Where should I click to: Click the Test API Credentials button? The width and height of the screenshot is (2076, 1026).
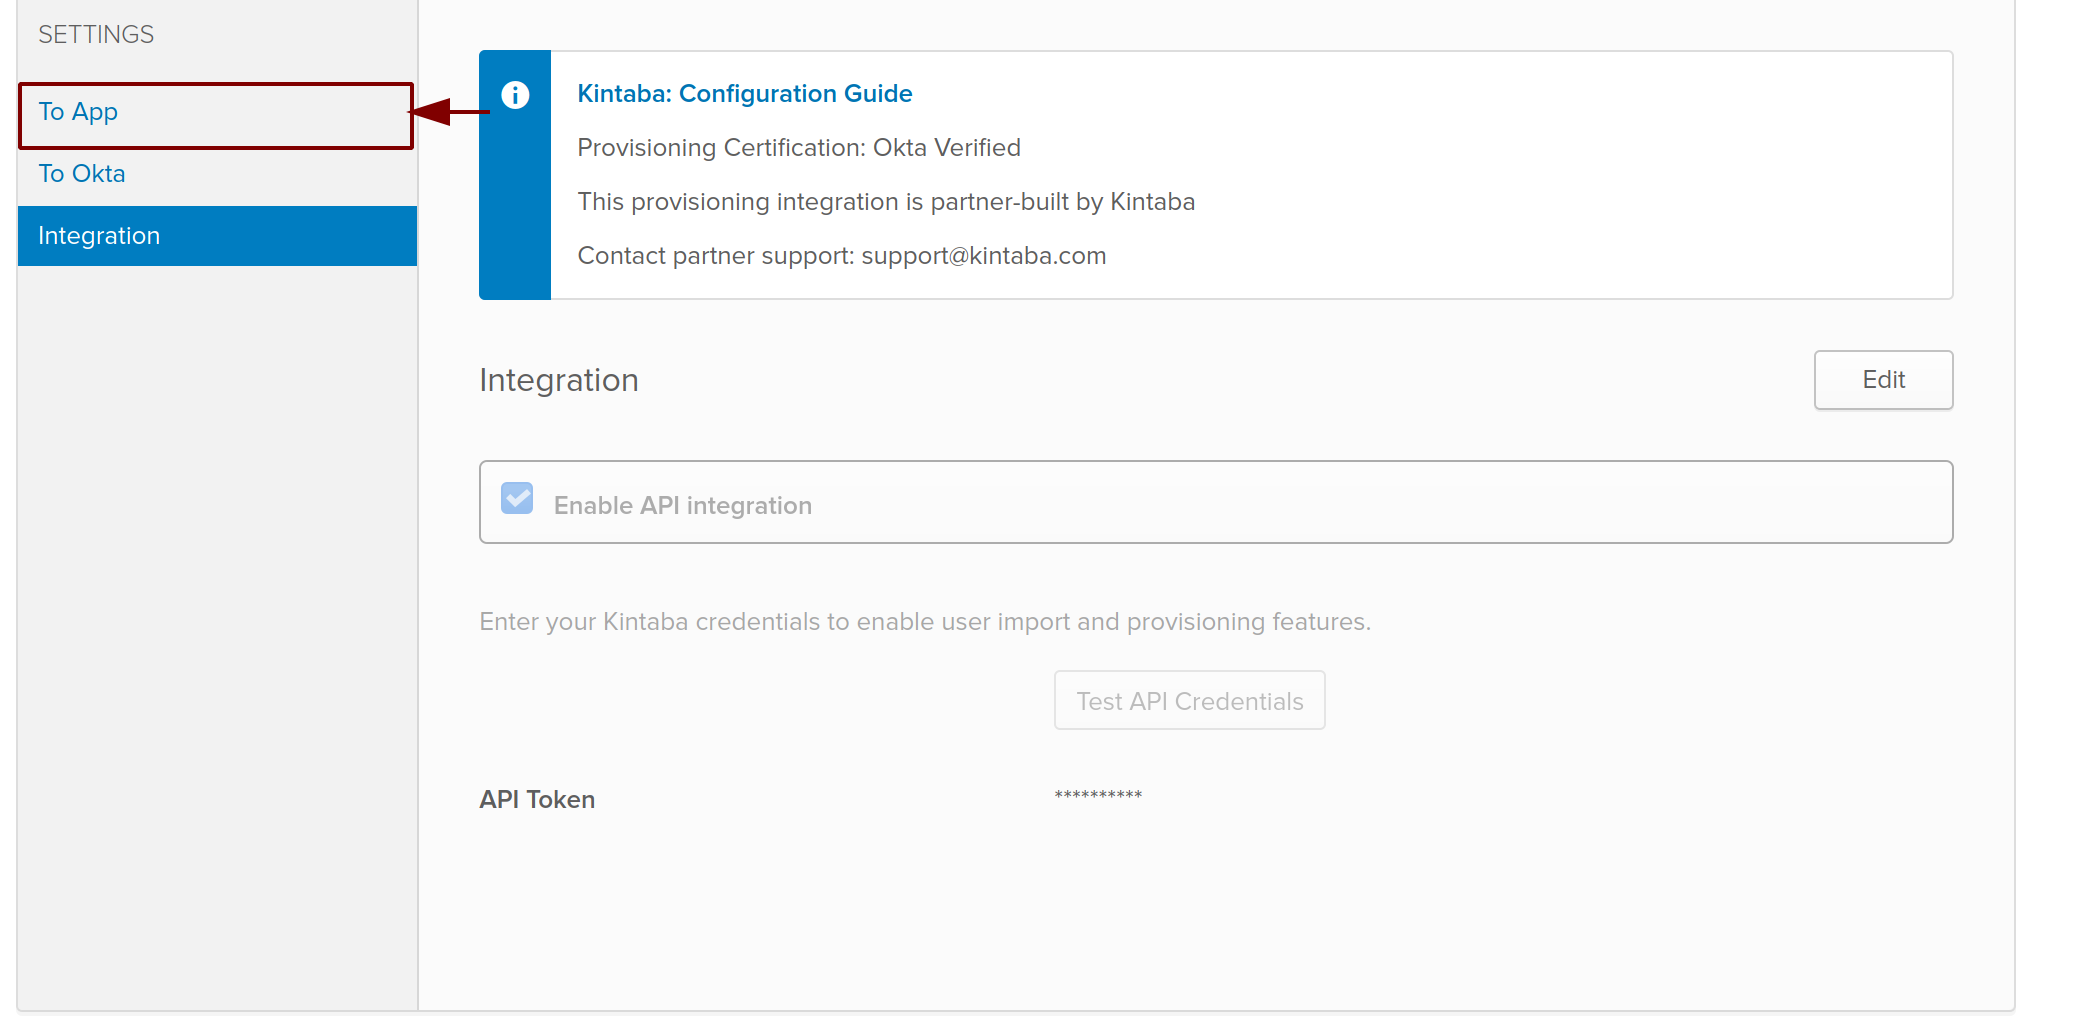point(1189,701)
